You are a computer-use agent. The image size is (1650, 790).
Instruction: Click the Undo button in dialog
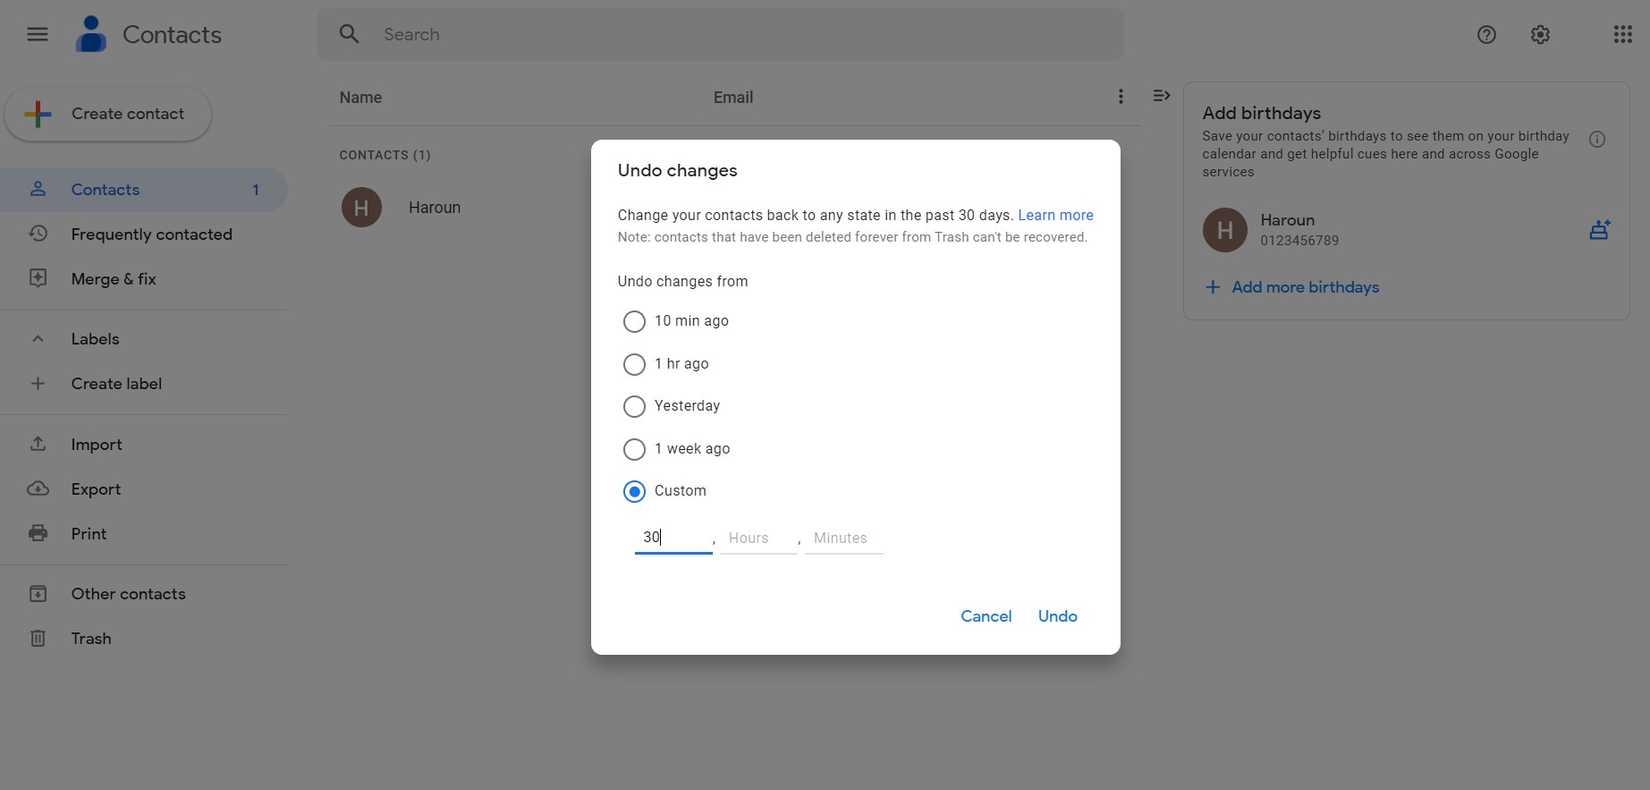1057,616
